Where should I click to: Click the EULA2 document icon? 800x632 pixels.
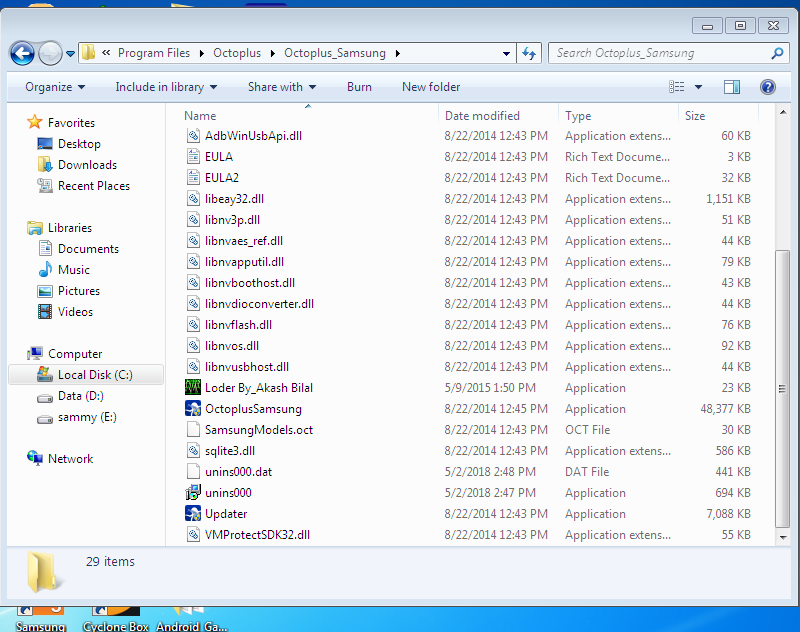click(x=193, y=178)
